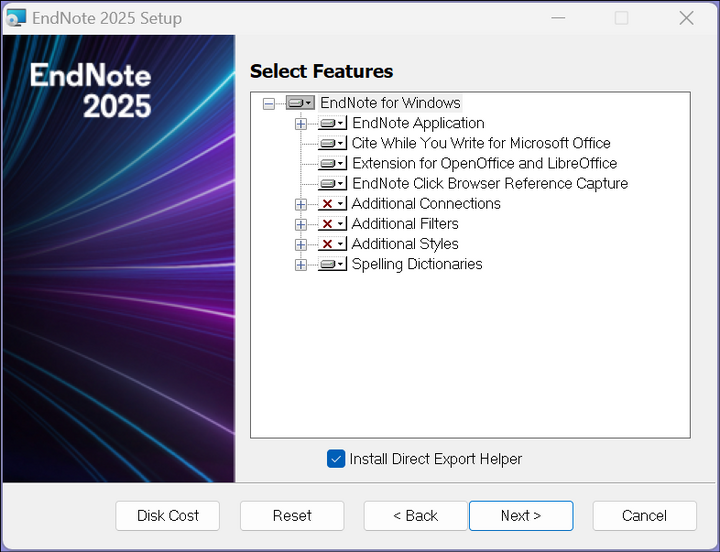Open the EndNote for Windows feature icon dropdown

[300, 103]
